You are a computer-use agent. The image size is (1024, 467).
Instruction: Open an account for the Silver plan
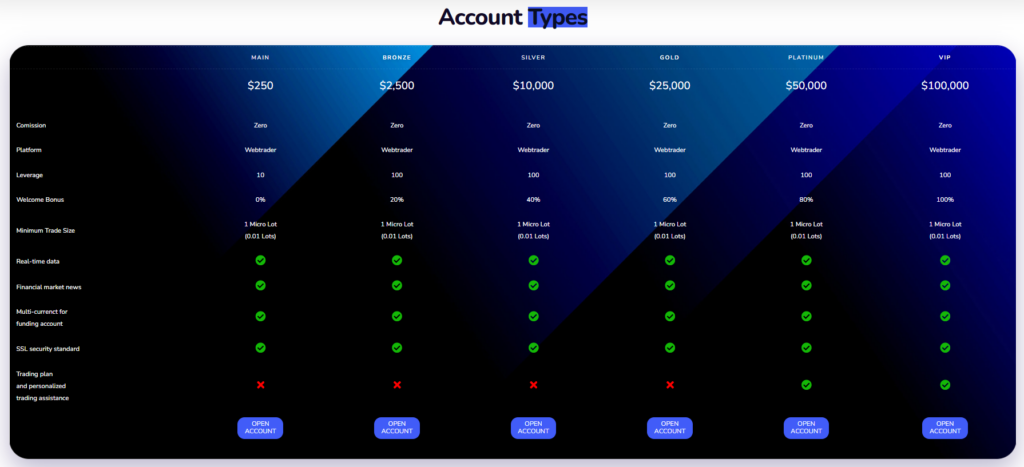point(533,427)
